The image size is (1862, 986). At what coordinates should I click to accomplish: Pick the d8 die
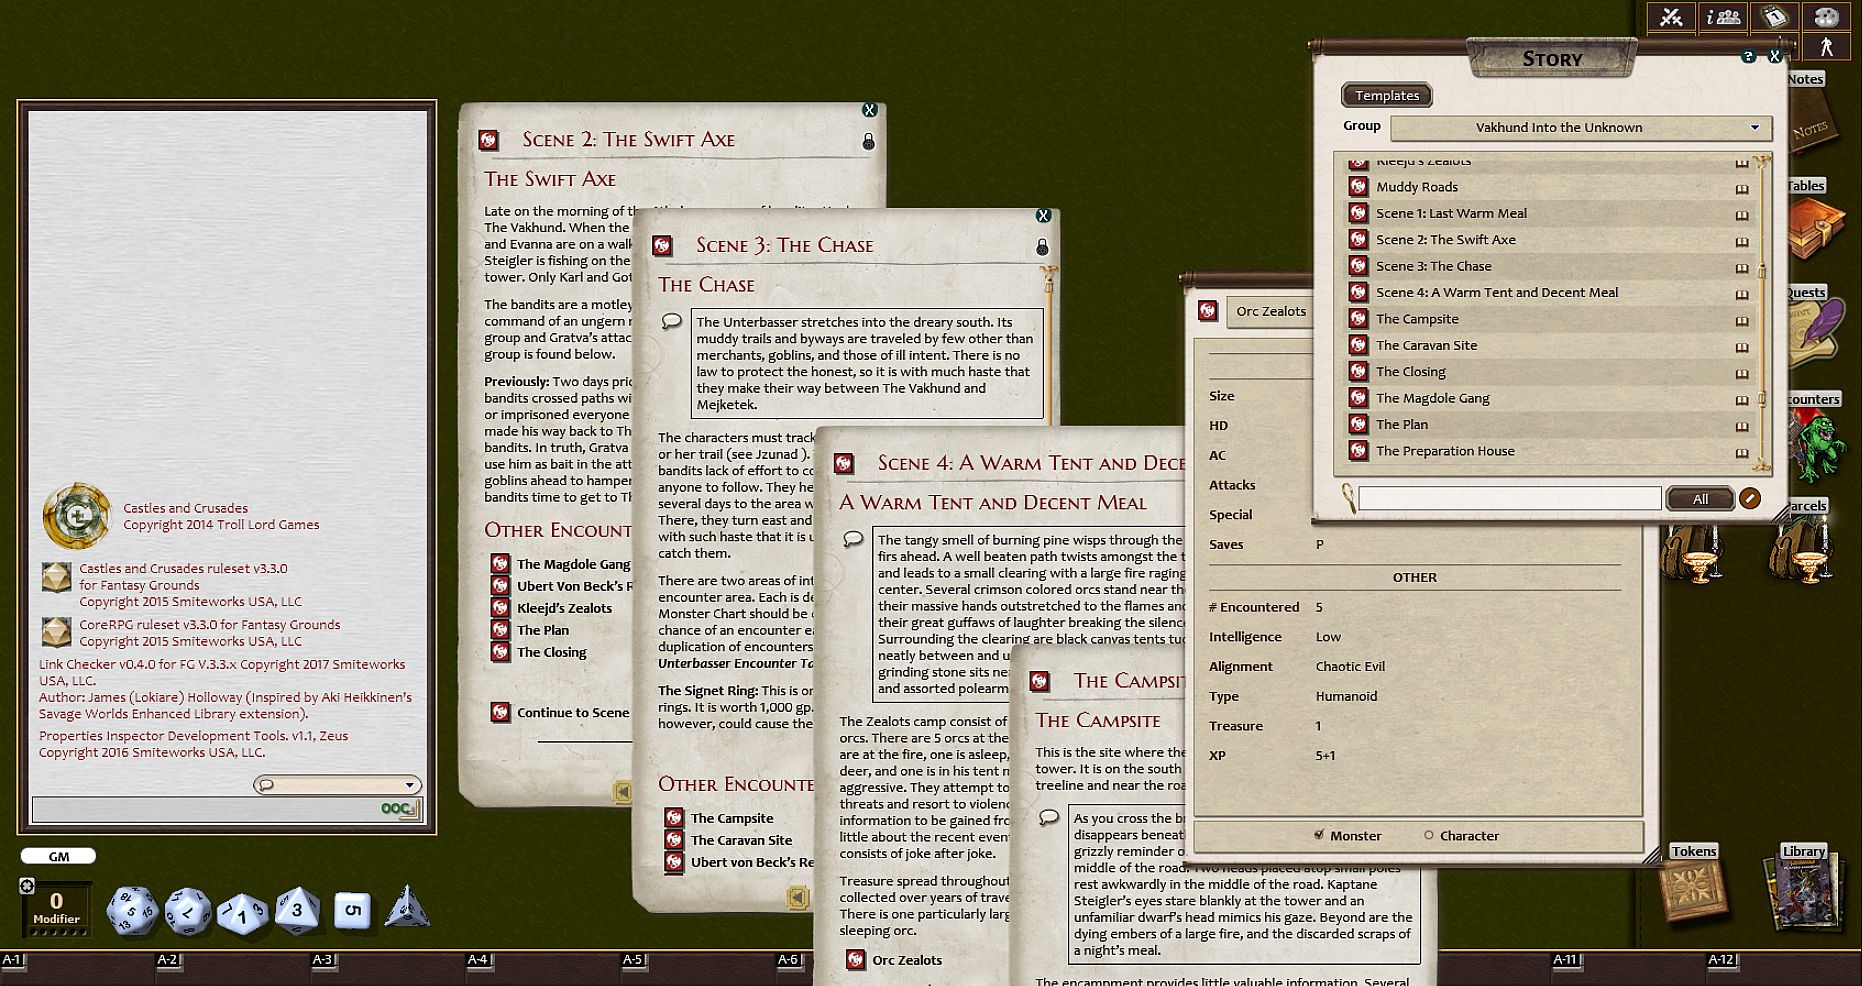click(x=297, y=909)
